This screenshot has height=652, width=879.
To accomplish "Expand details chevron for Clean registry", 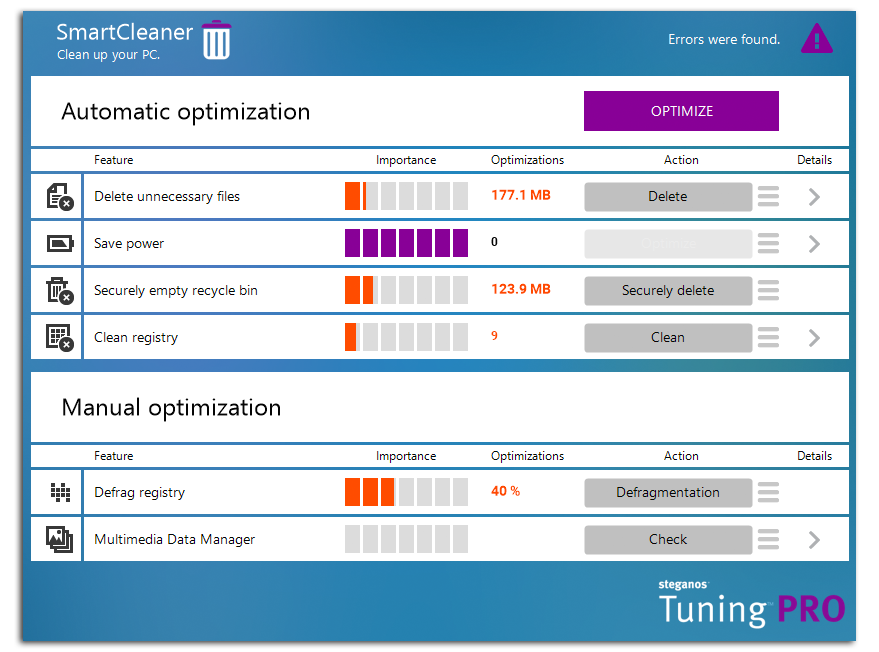I will coord(814,338).
